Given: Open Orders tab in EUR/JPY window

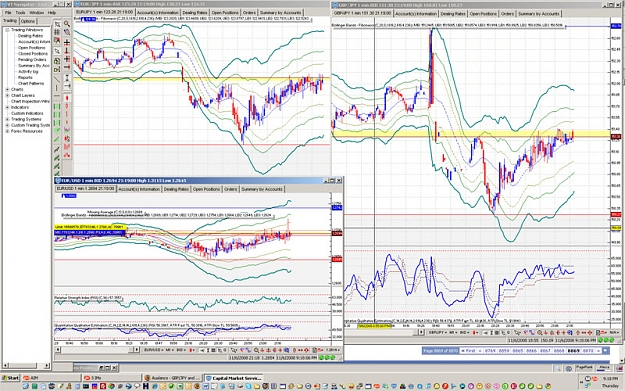Looking at the screenshot, I should pyautogui.click(x=249, y=13).
